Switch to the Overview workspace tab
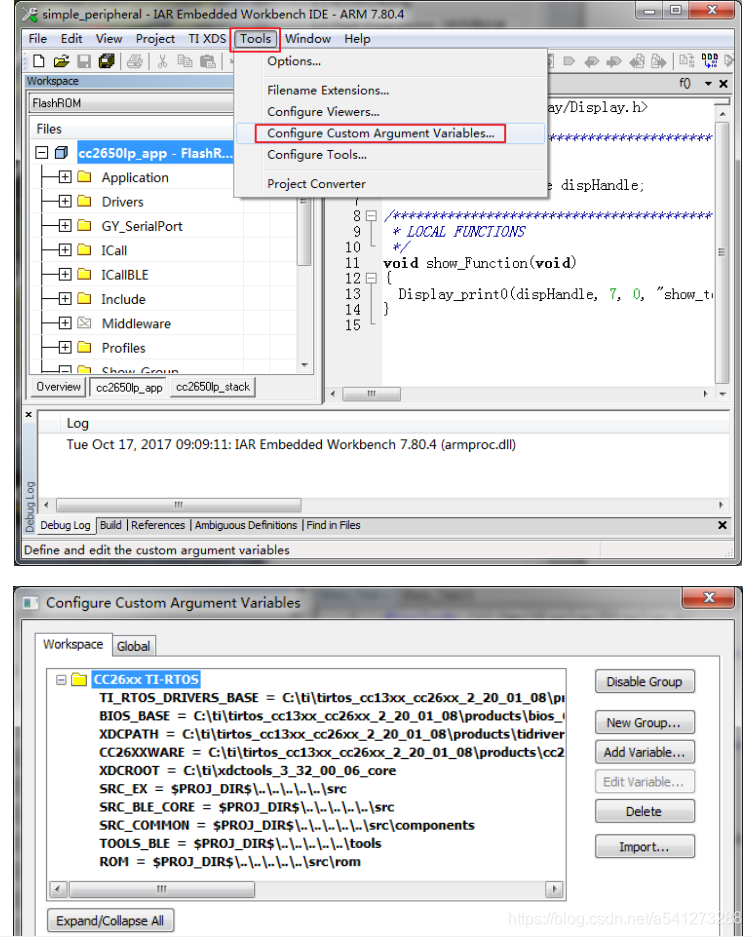This screenshot has width=752, height=937. click(58, 387)
